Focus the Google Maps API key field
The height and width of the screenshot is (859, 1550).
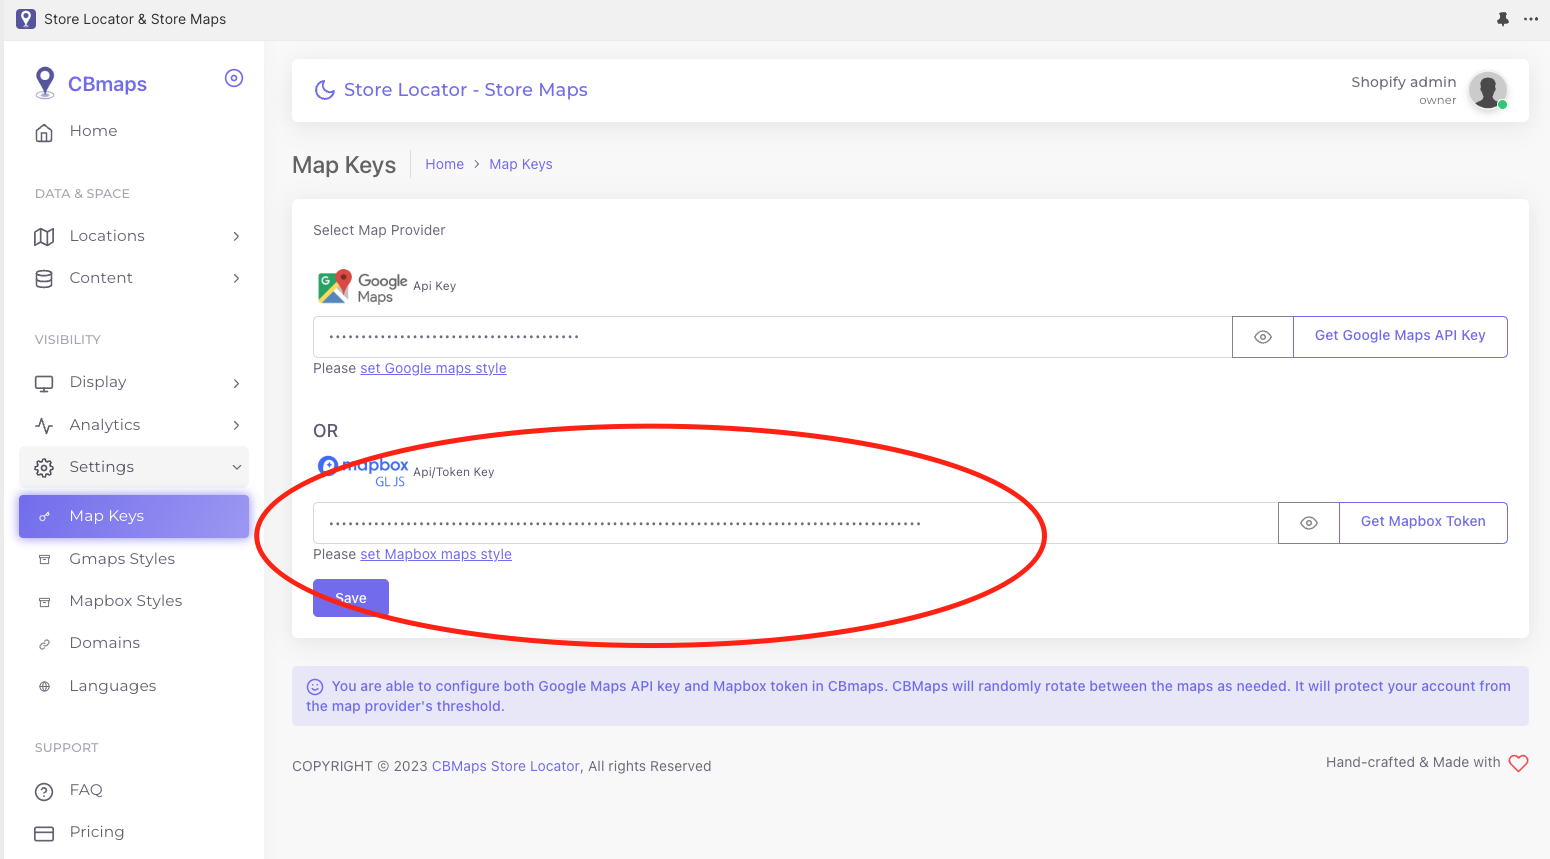point(773,337)
